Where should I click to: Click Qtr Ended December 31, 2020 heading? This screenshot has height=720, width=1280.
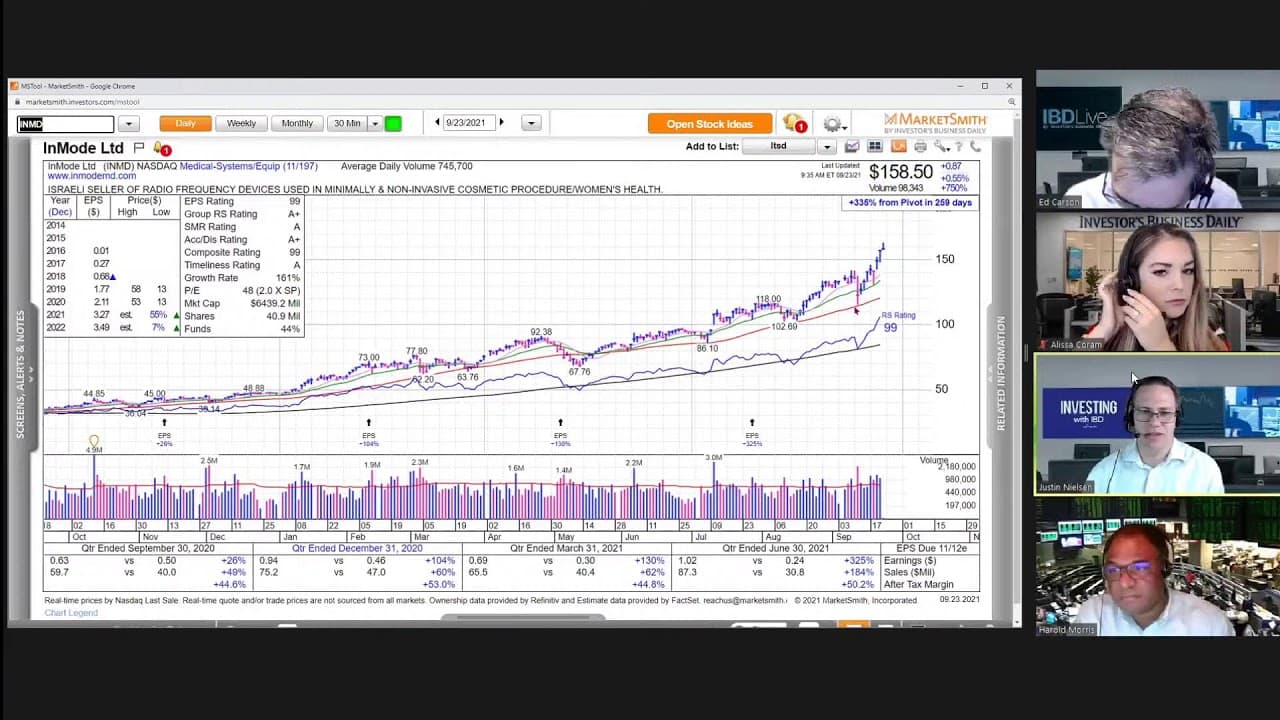click(x=357, y=548)
